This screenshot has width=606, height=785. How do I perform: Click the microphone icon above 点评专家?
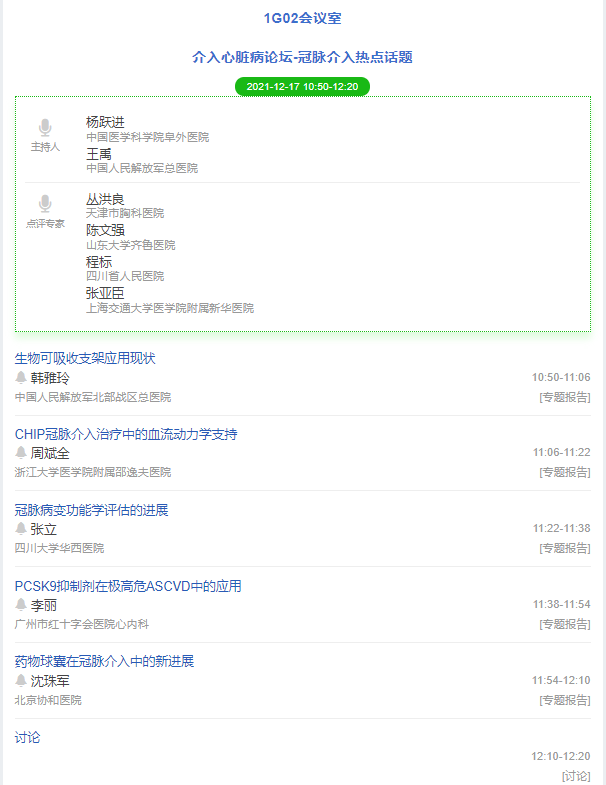(45, 204)
